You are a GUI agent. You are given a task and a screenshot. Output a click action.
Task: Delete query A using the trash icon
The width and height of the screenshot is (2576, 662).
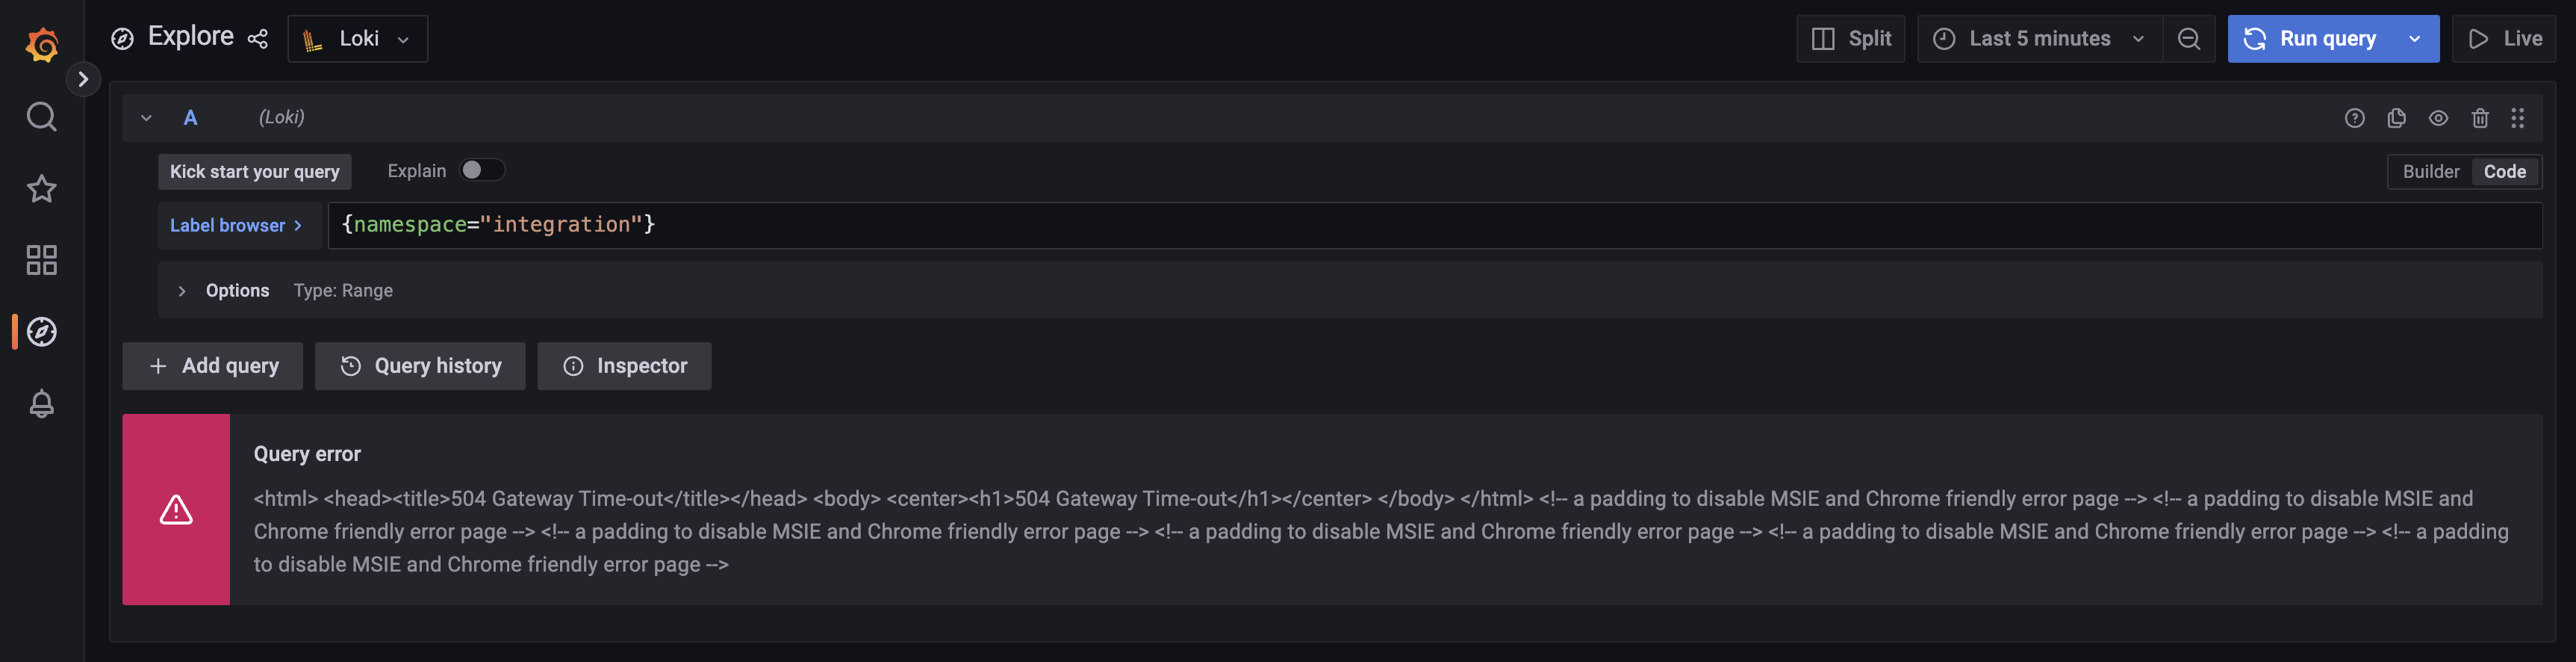(2480, 117)
